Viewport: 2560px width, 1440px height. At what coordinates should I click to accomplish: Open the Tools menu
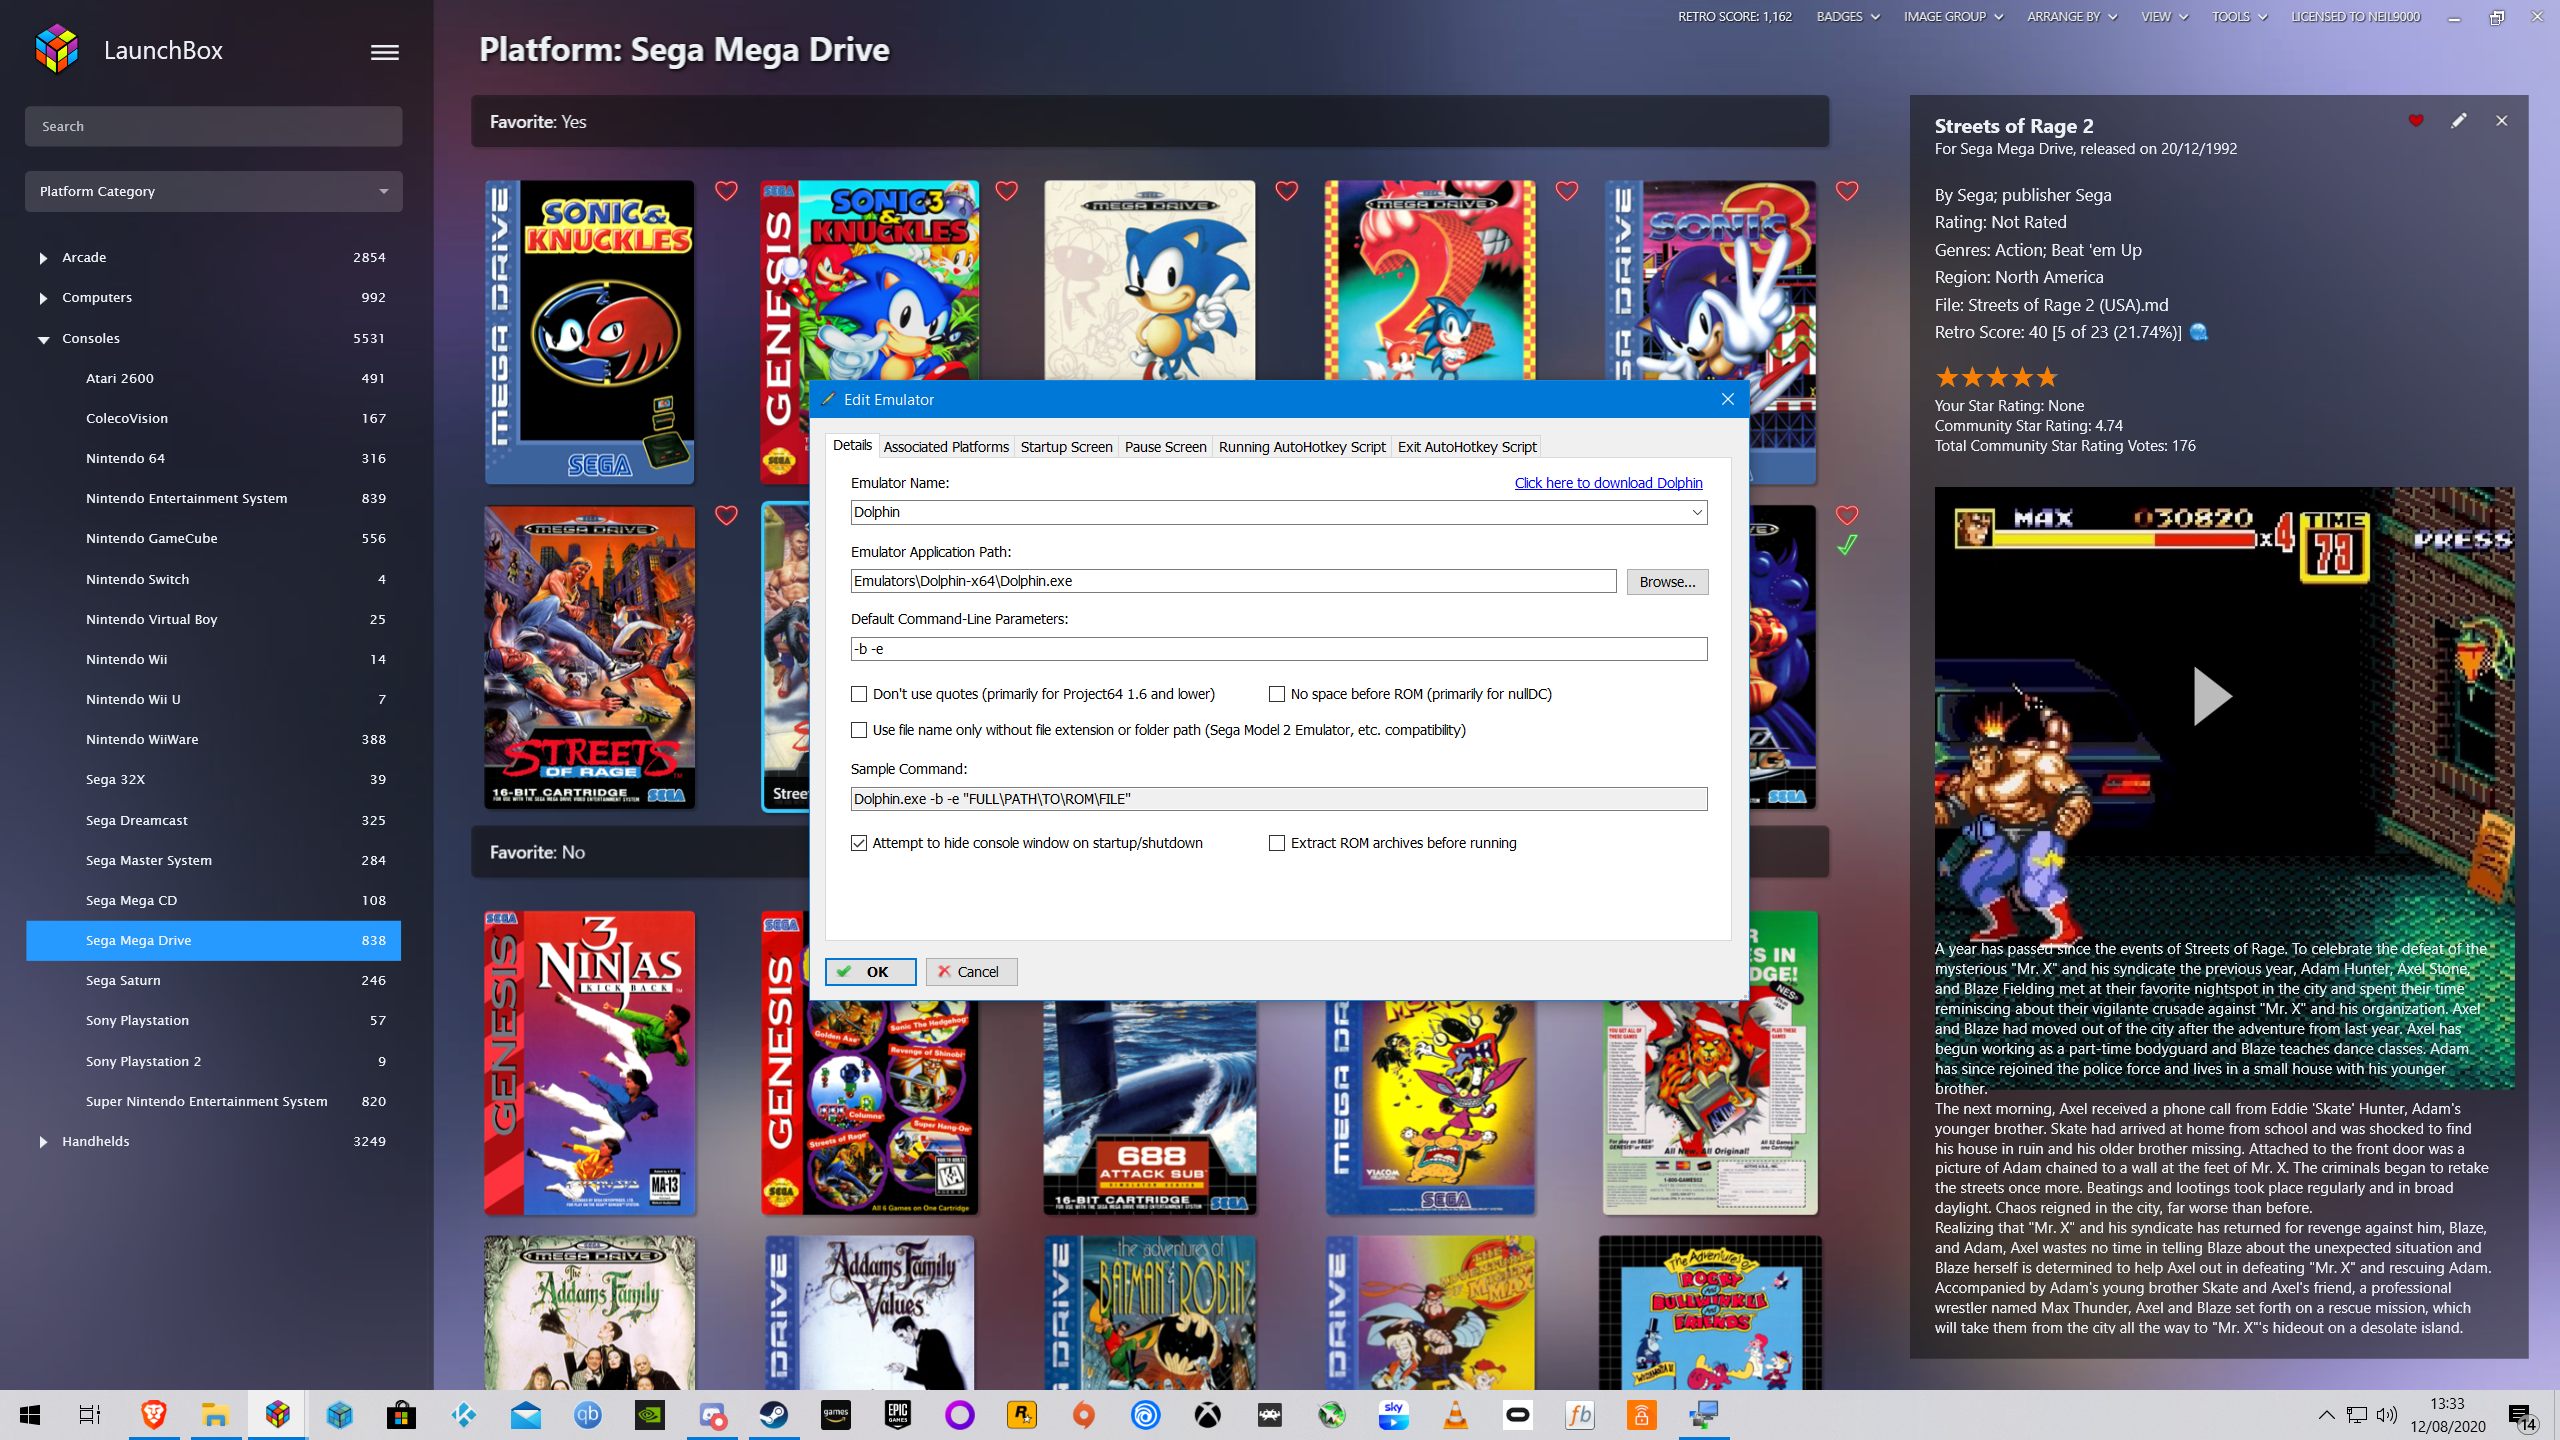tap(2238, 17)
